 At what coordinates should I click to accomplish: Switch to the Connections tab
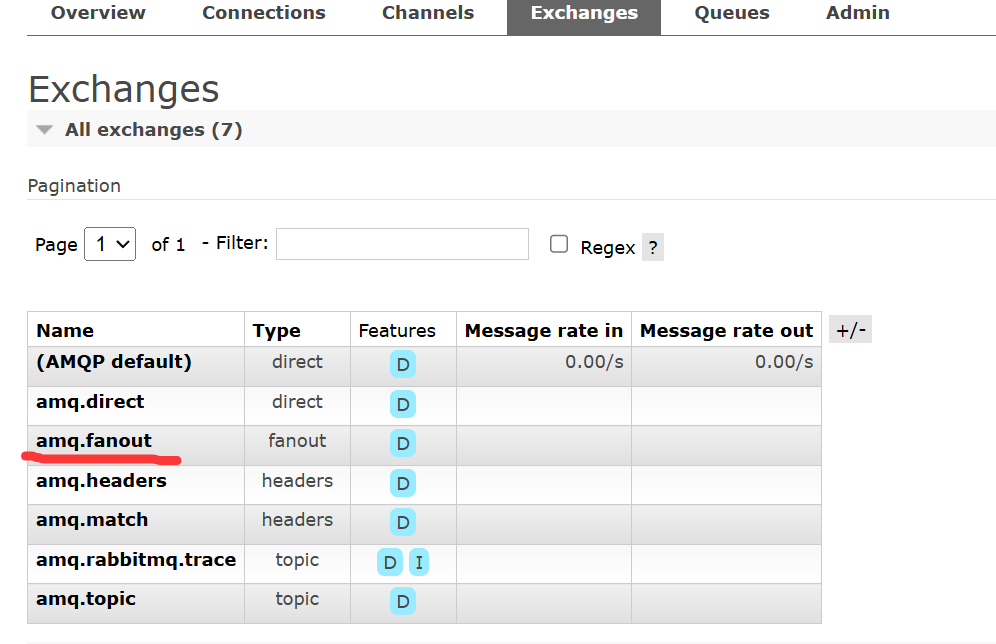pos(264,13)
